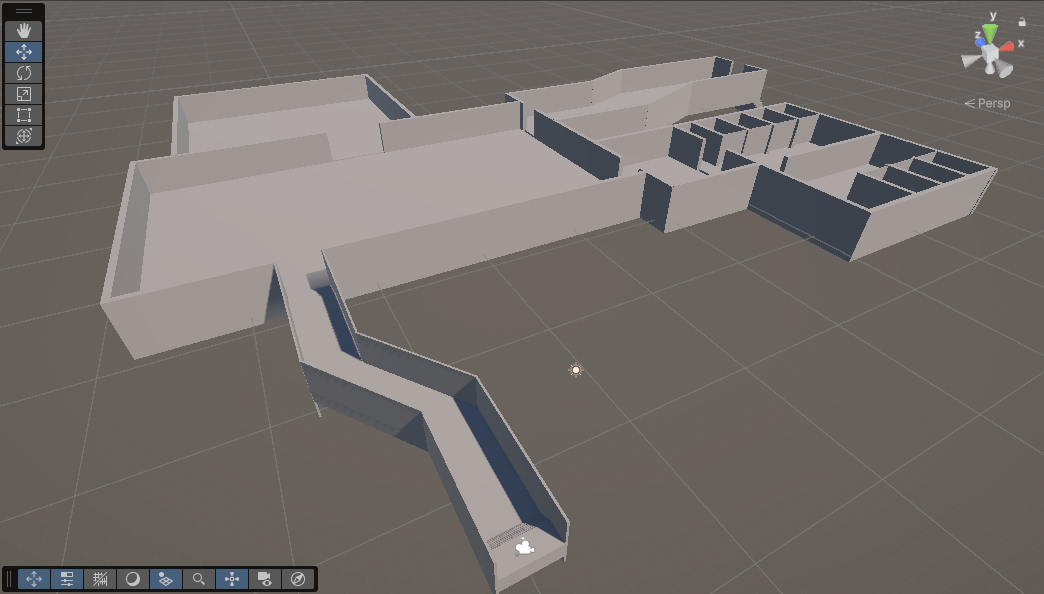The image size is (1044, 594).
Task: Toggle the Search magnifier overlay button
Action: pos(198,579)
